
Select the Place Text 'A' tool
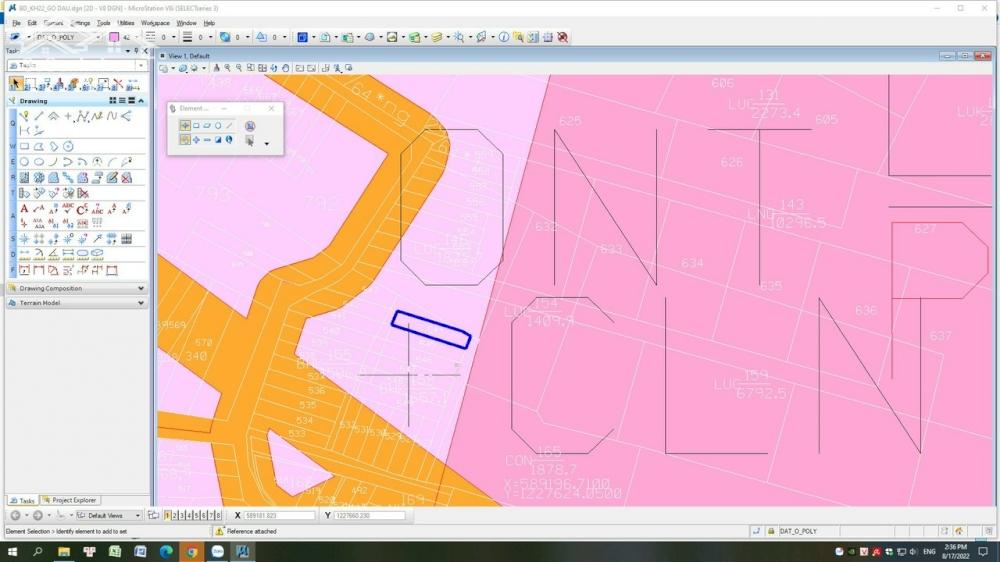(24, 208)
